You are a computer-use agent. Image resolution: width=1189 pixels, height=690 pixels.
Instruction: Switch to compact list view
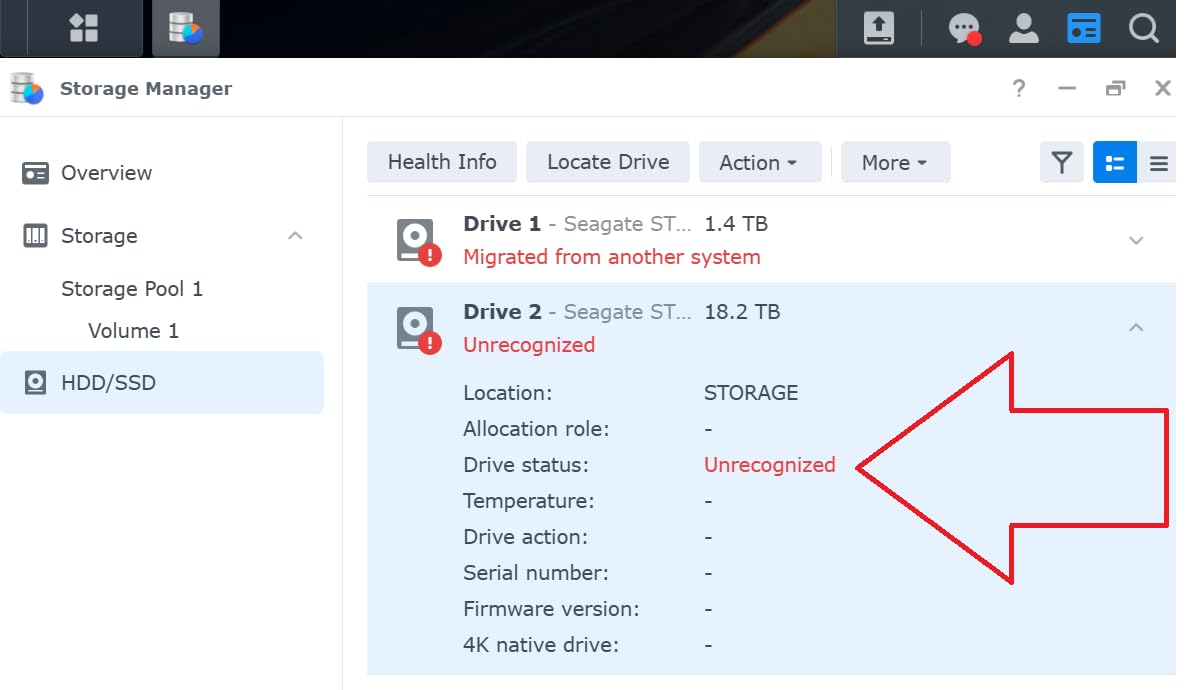pyautogui.click(x=1160, y=161)
